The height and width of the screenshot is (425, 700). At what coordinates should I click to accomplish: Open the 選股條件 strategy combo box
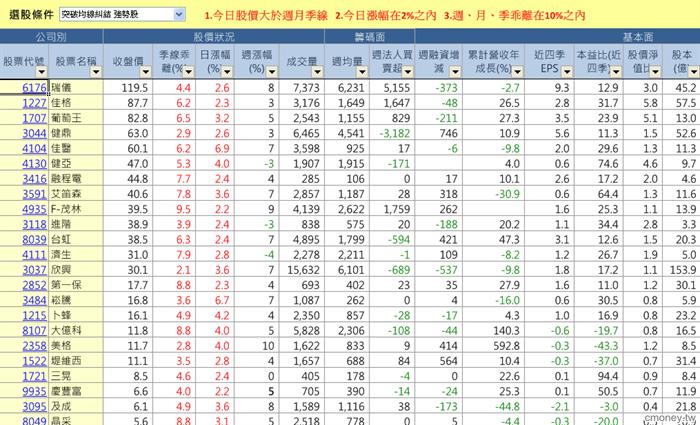pos(122,15)
